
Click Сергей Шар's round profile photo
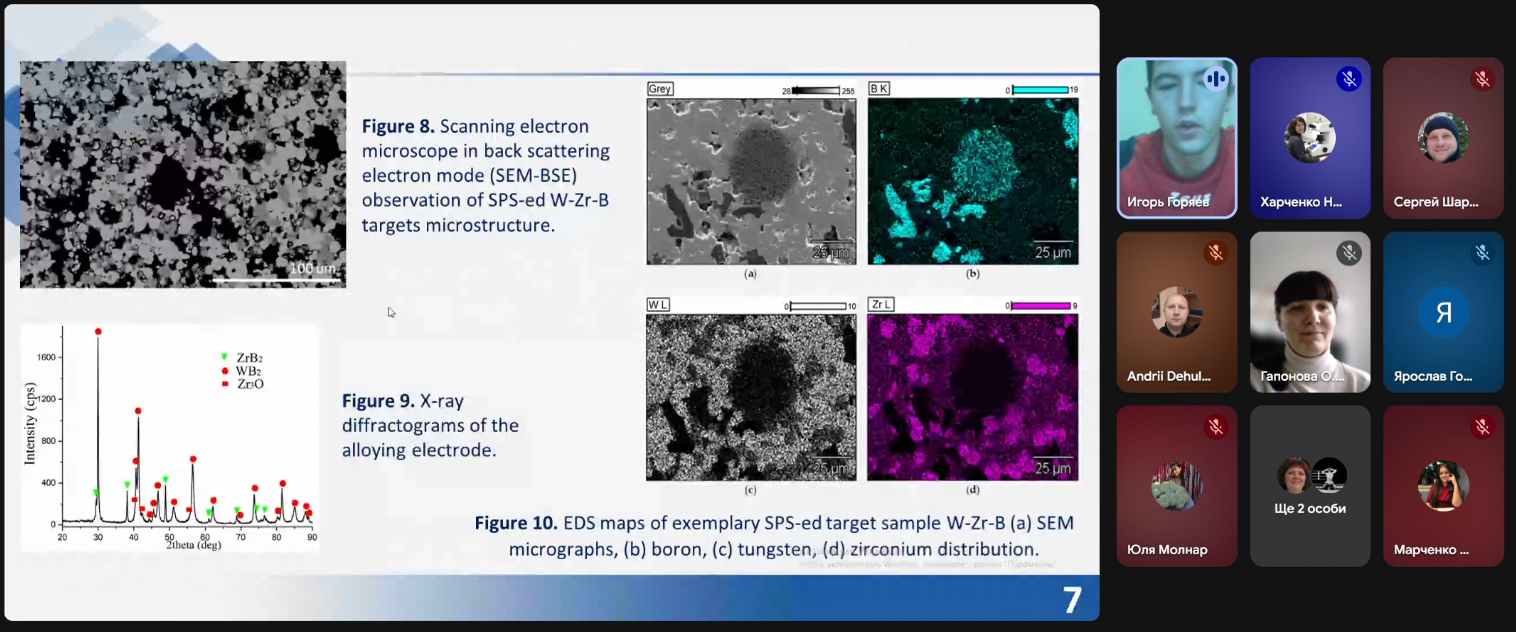click(1443, 138)
